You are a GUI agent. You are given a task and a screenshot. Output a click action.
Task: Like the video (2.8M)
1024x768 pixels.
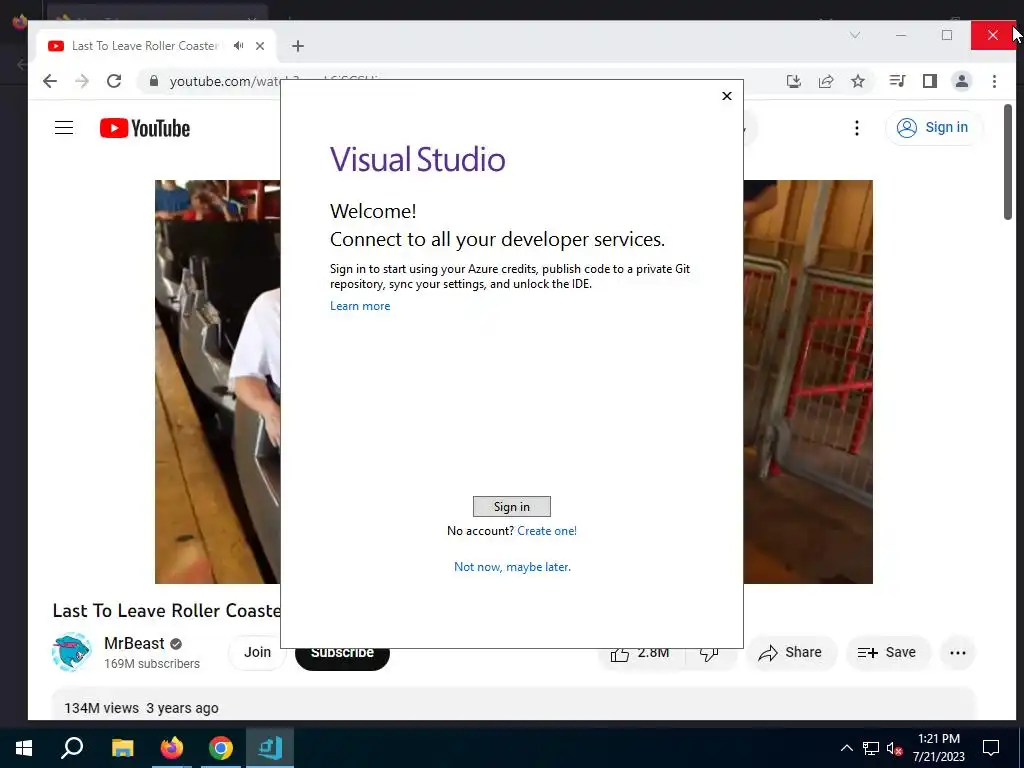pyautogui.click(x=641, y=653)
